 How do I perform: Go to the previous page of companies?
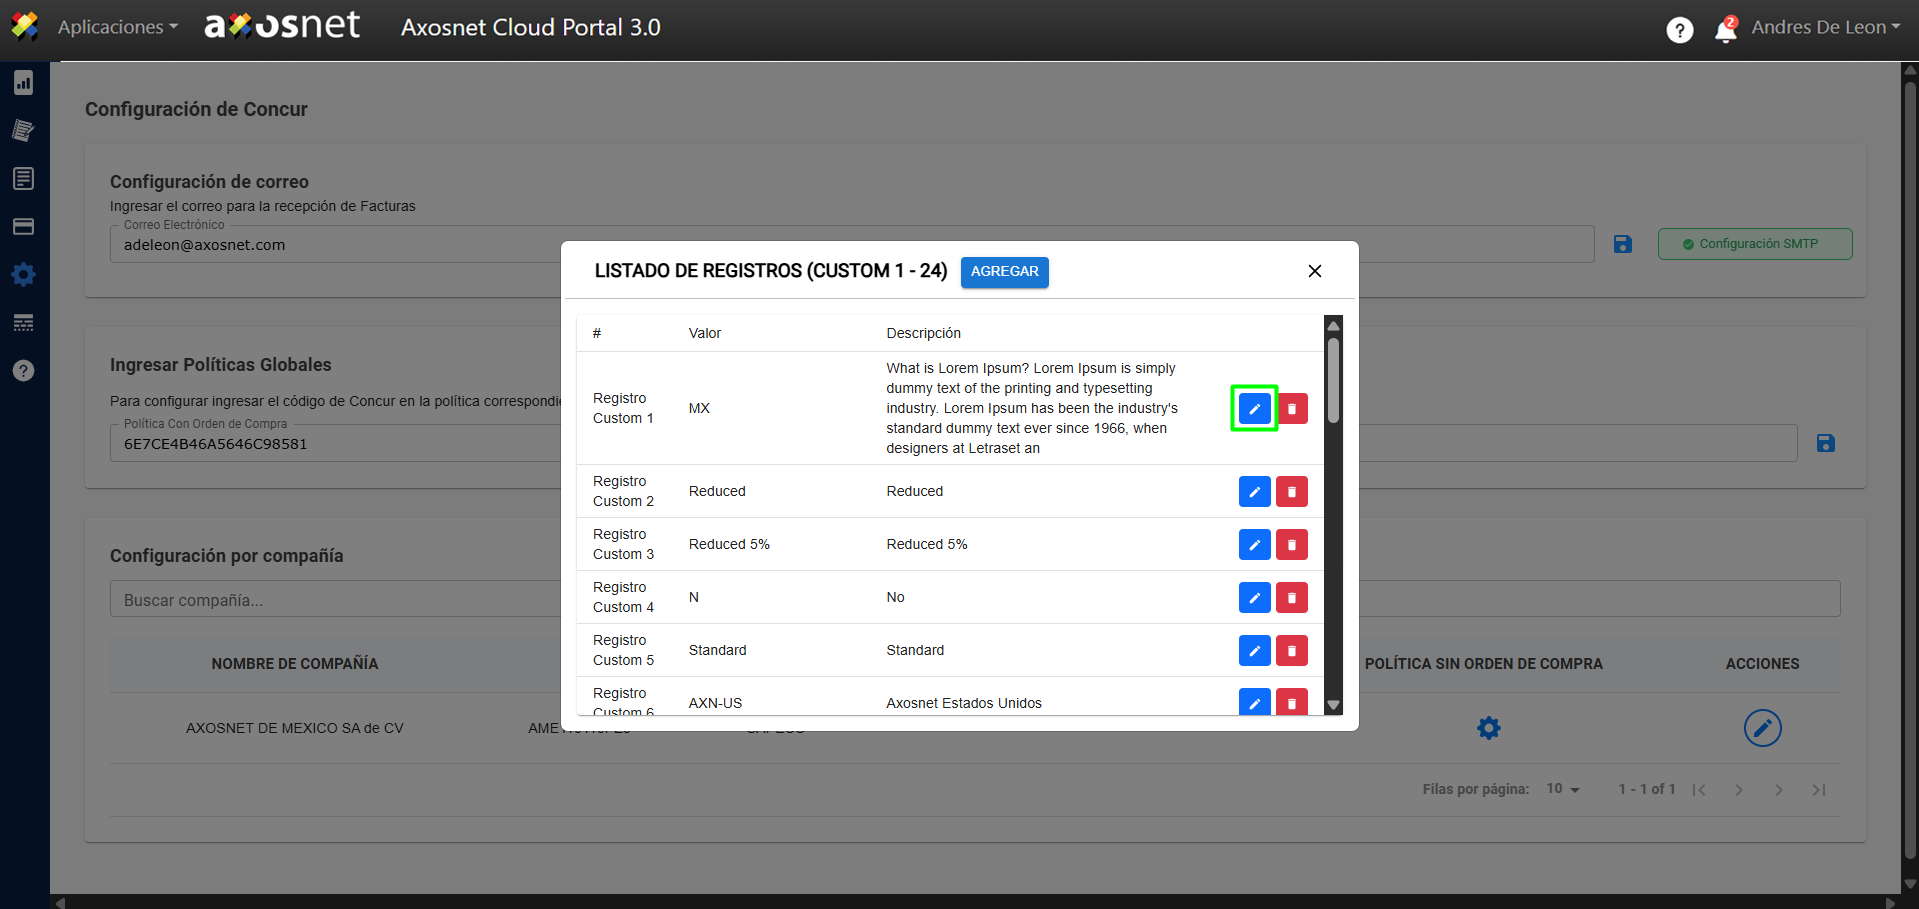(x=1739, y=790)
